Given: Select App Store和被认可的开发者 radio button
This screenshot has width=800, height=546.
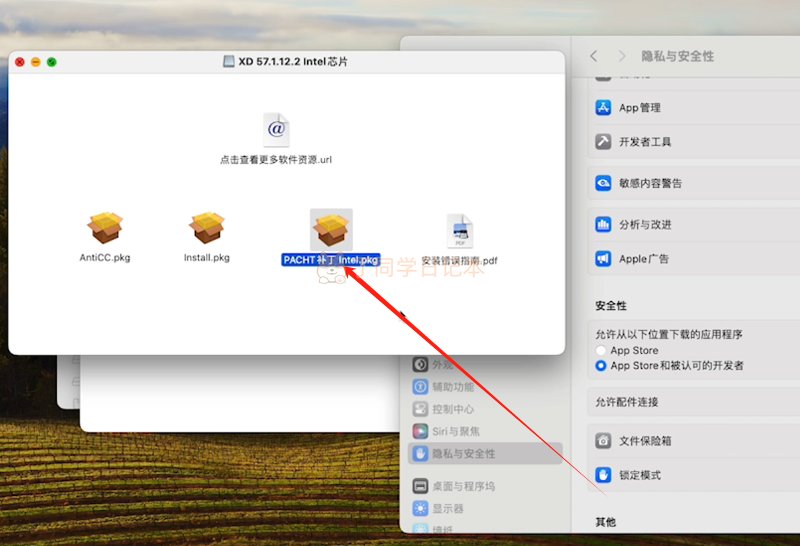Looking at the screenshot, I should (x=601, y=366).
